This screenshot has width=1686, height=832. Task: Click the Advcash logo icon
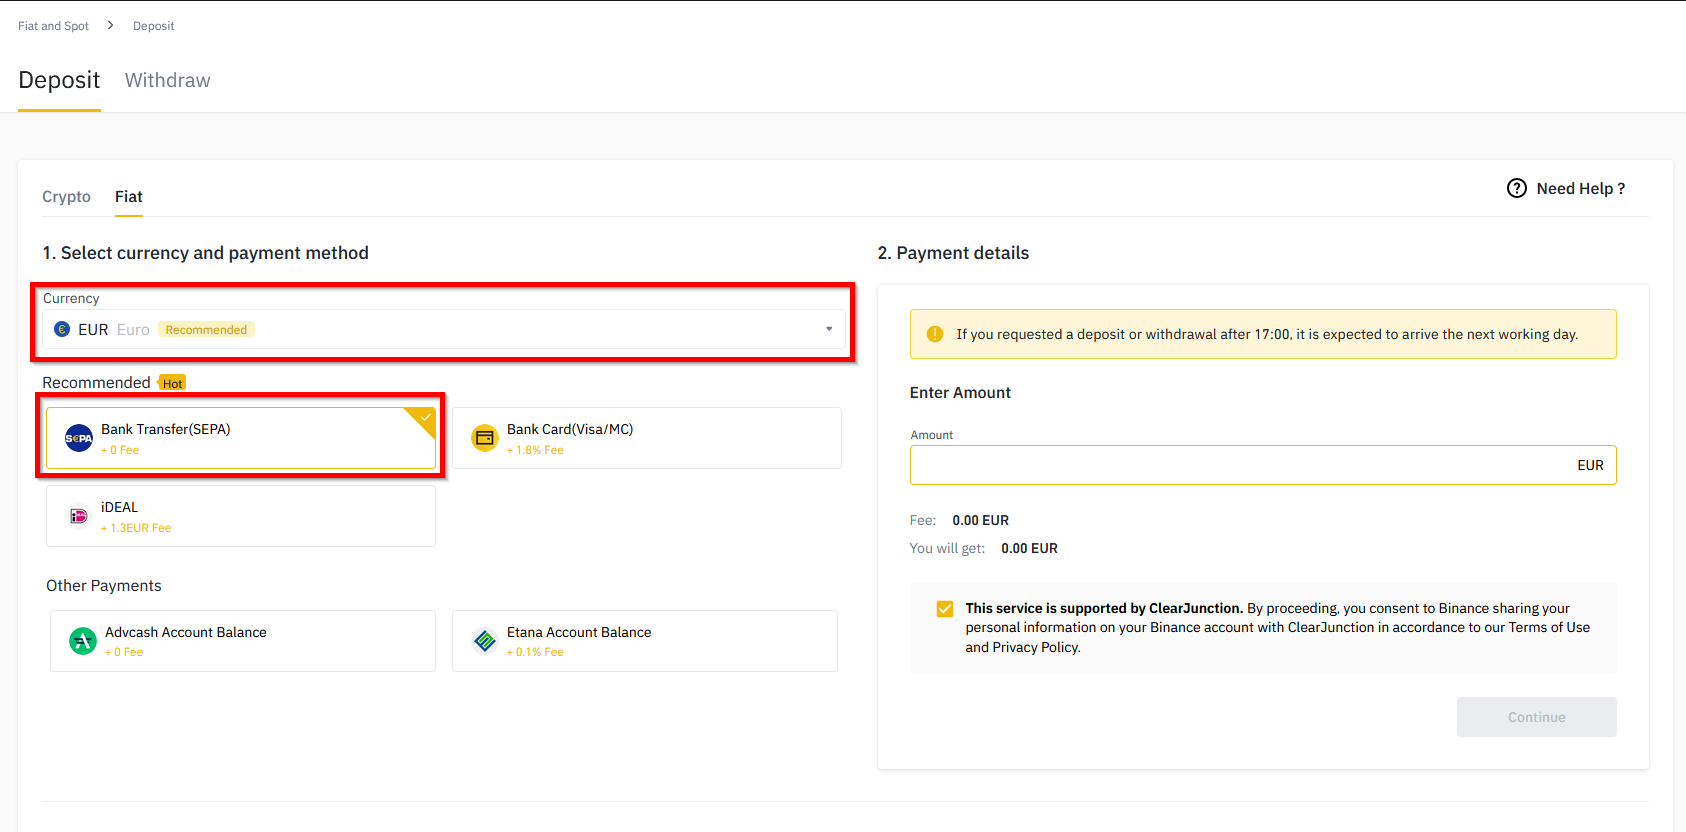coord(83,641)
